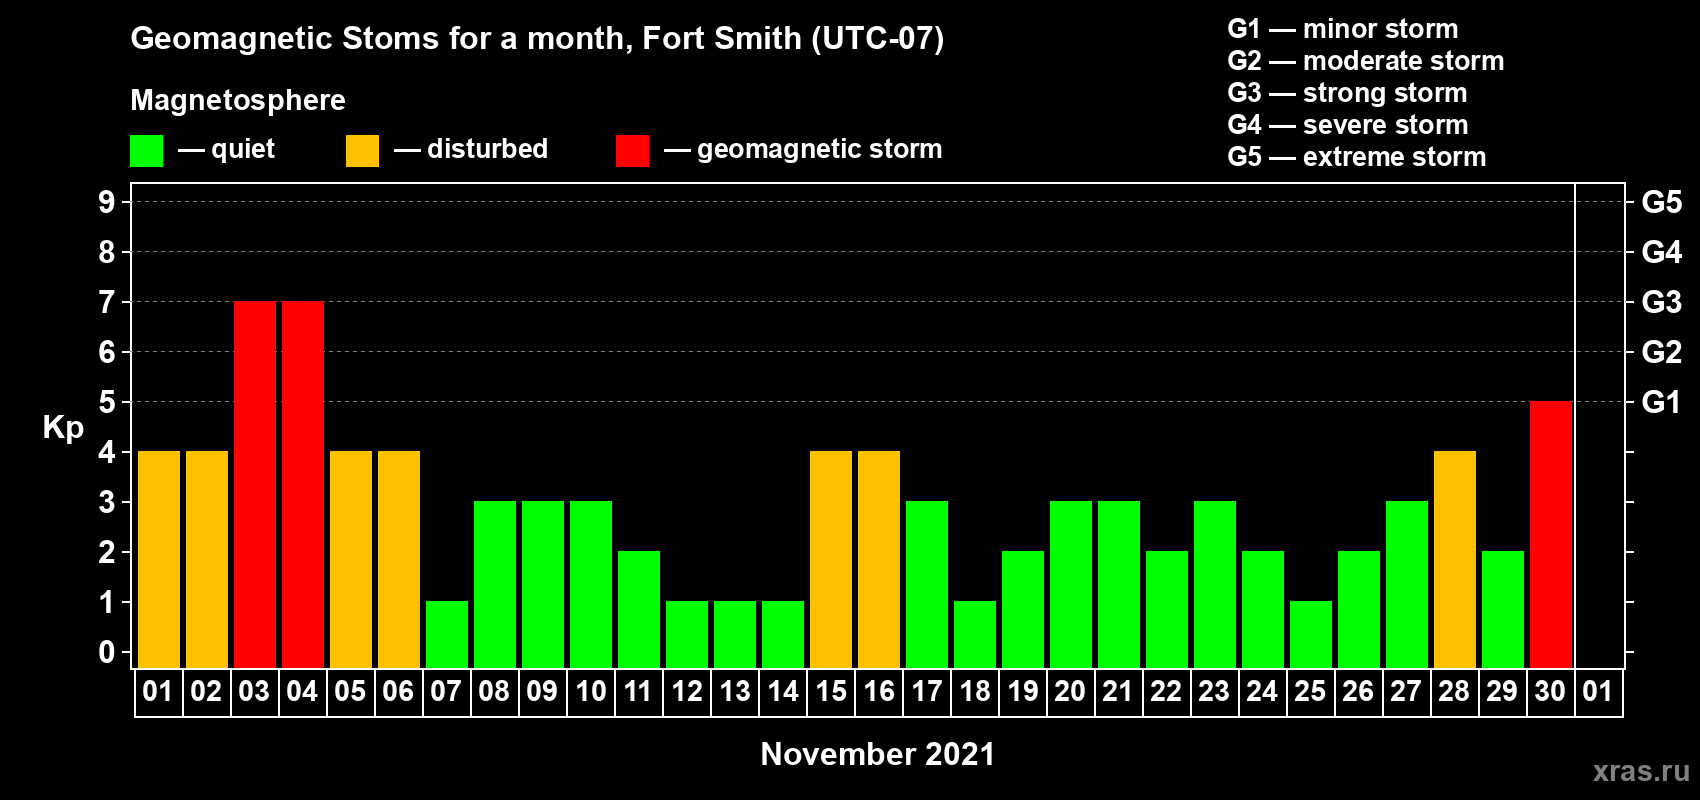Click the green bar for day 20
The image size is (1700, 800).
pos(1071,585)
